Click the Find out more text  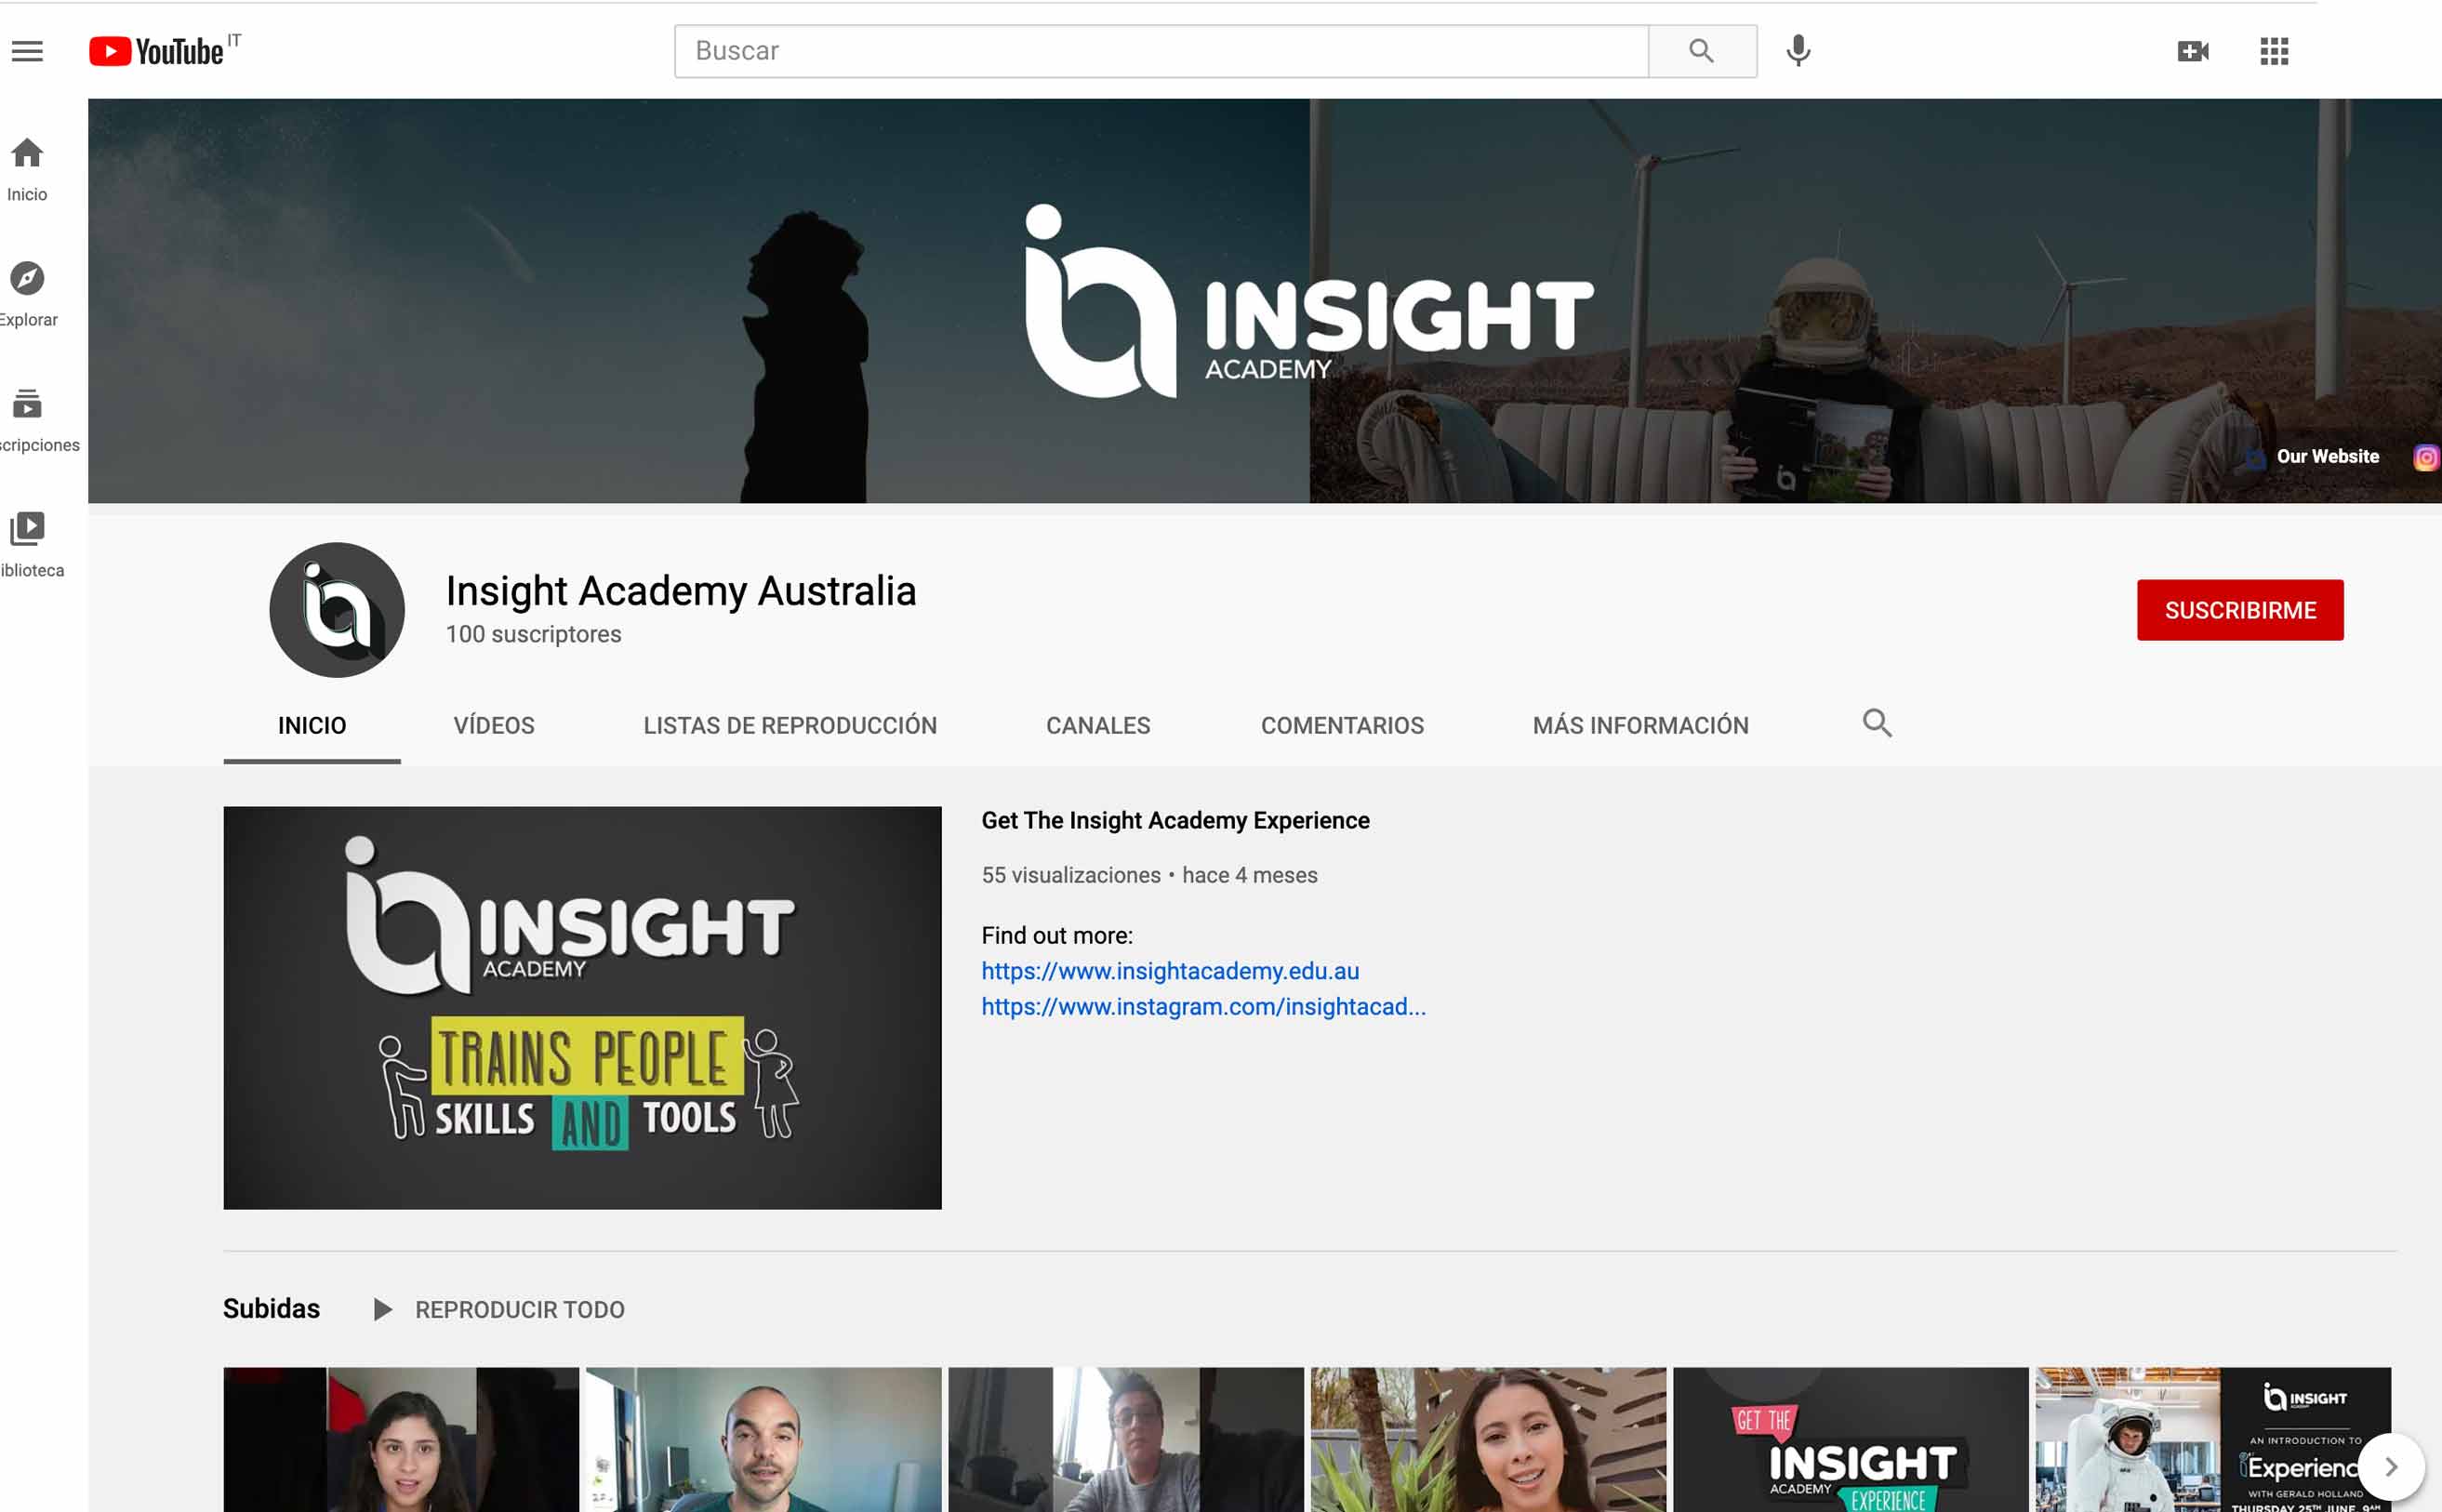(x=1057, y=936)
